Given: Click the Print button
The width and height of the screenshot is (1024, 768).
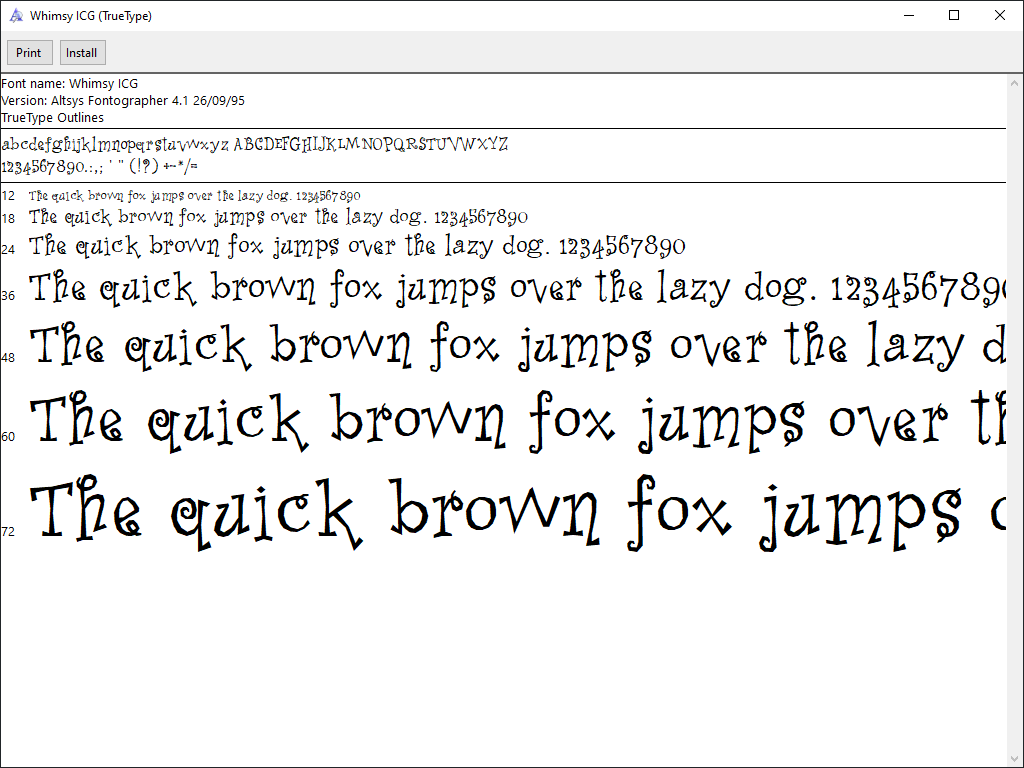Looking at the screenshot, I should tap(29, 53).
